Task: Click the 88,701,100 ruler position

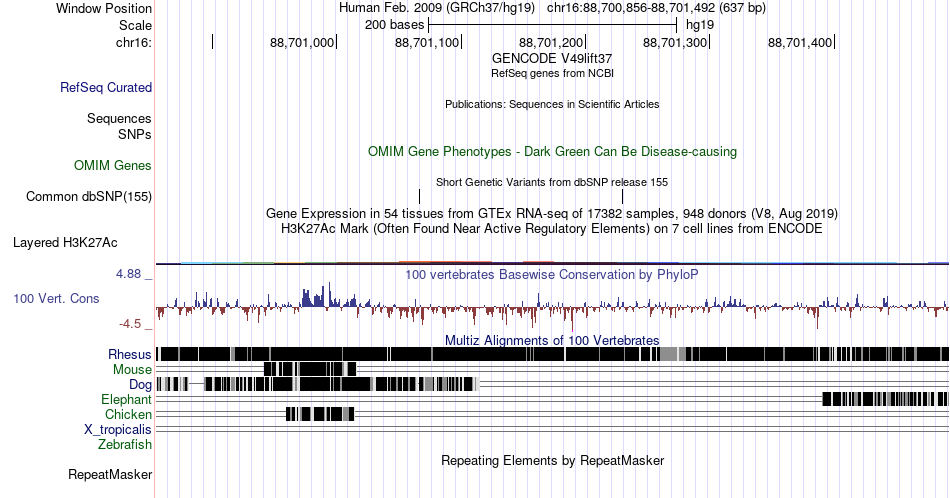Action: [x=427, y=42]
